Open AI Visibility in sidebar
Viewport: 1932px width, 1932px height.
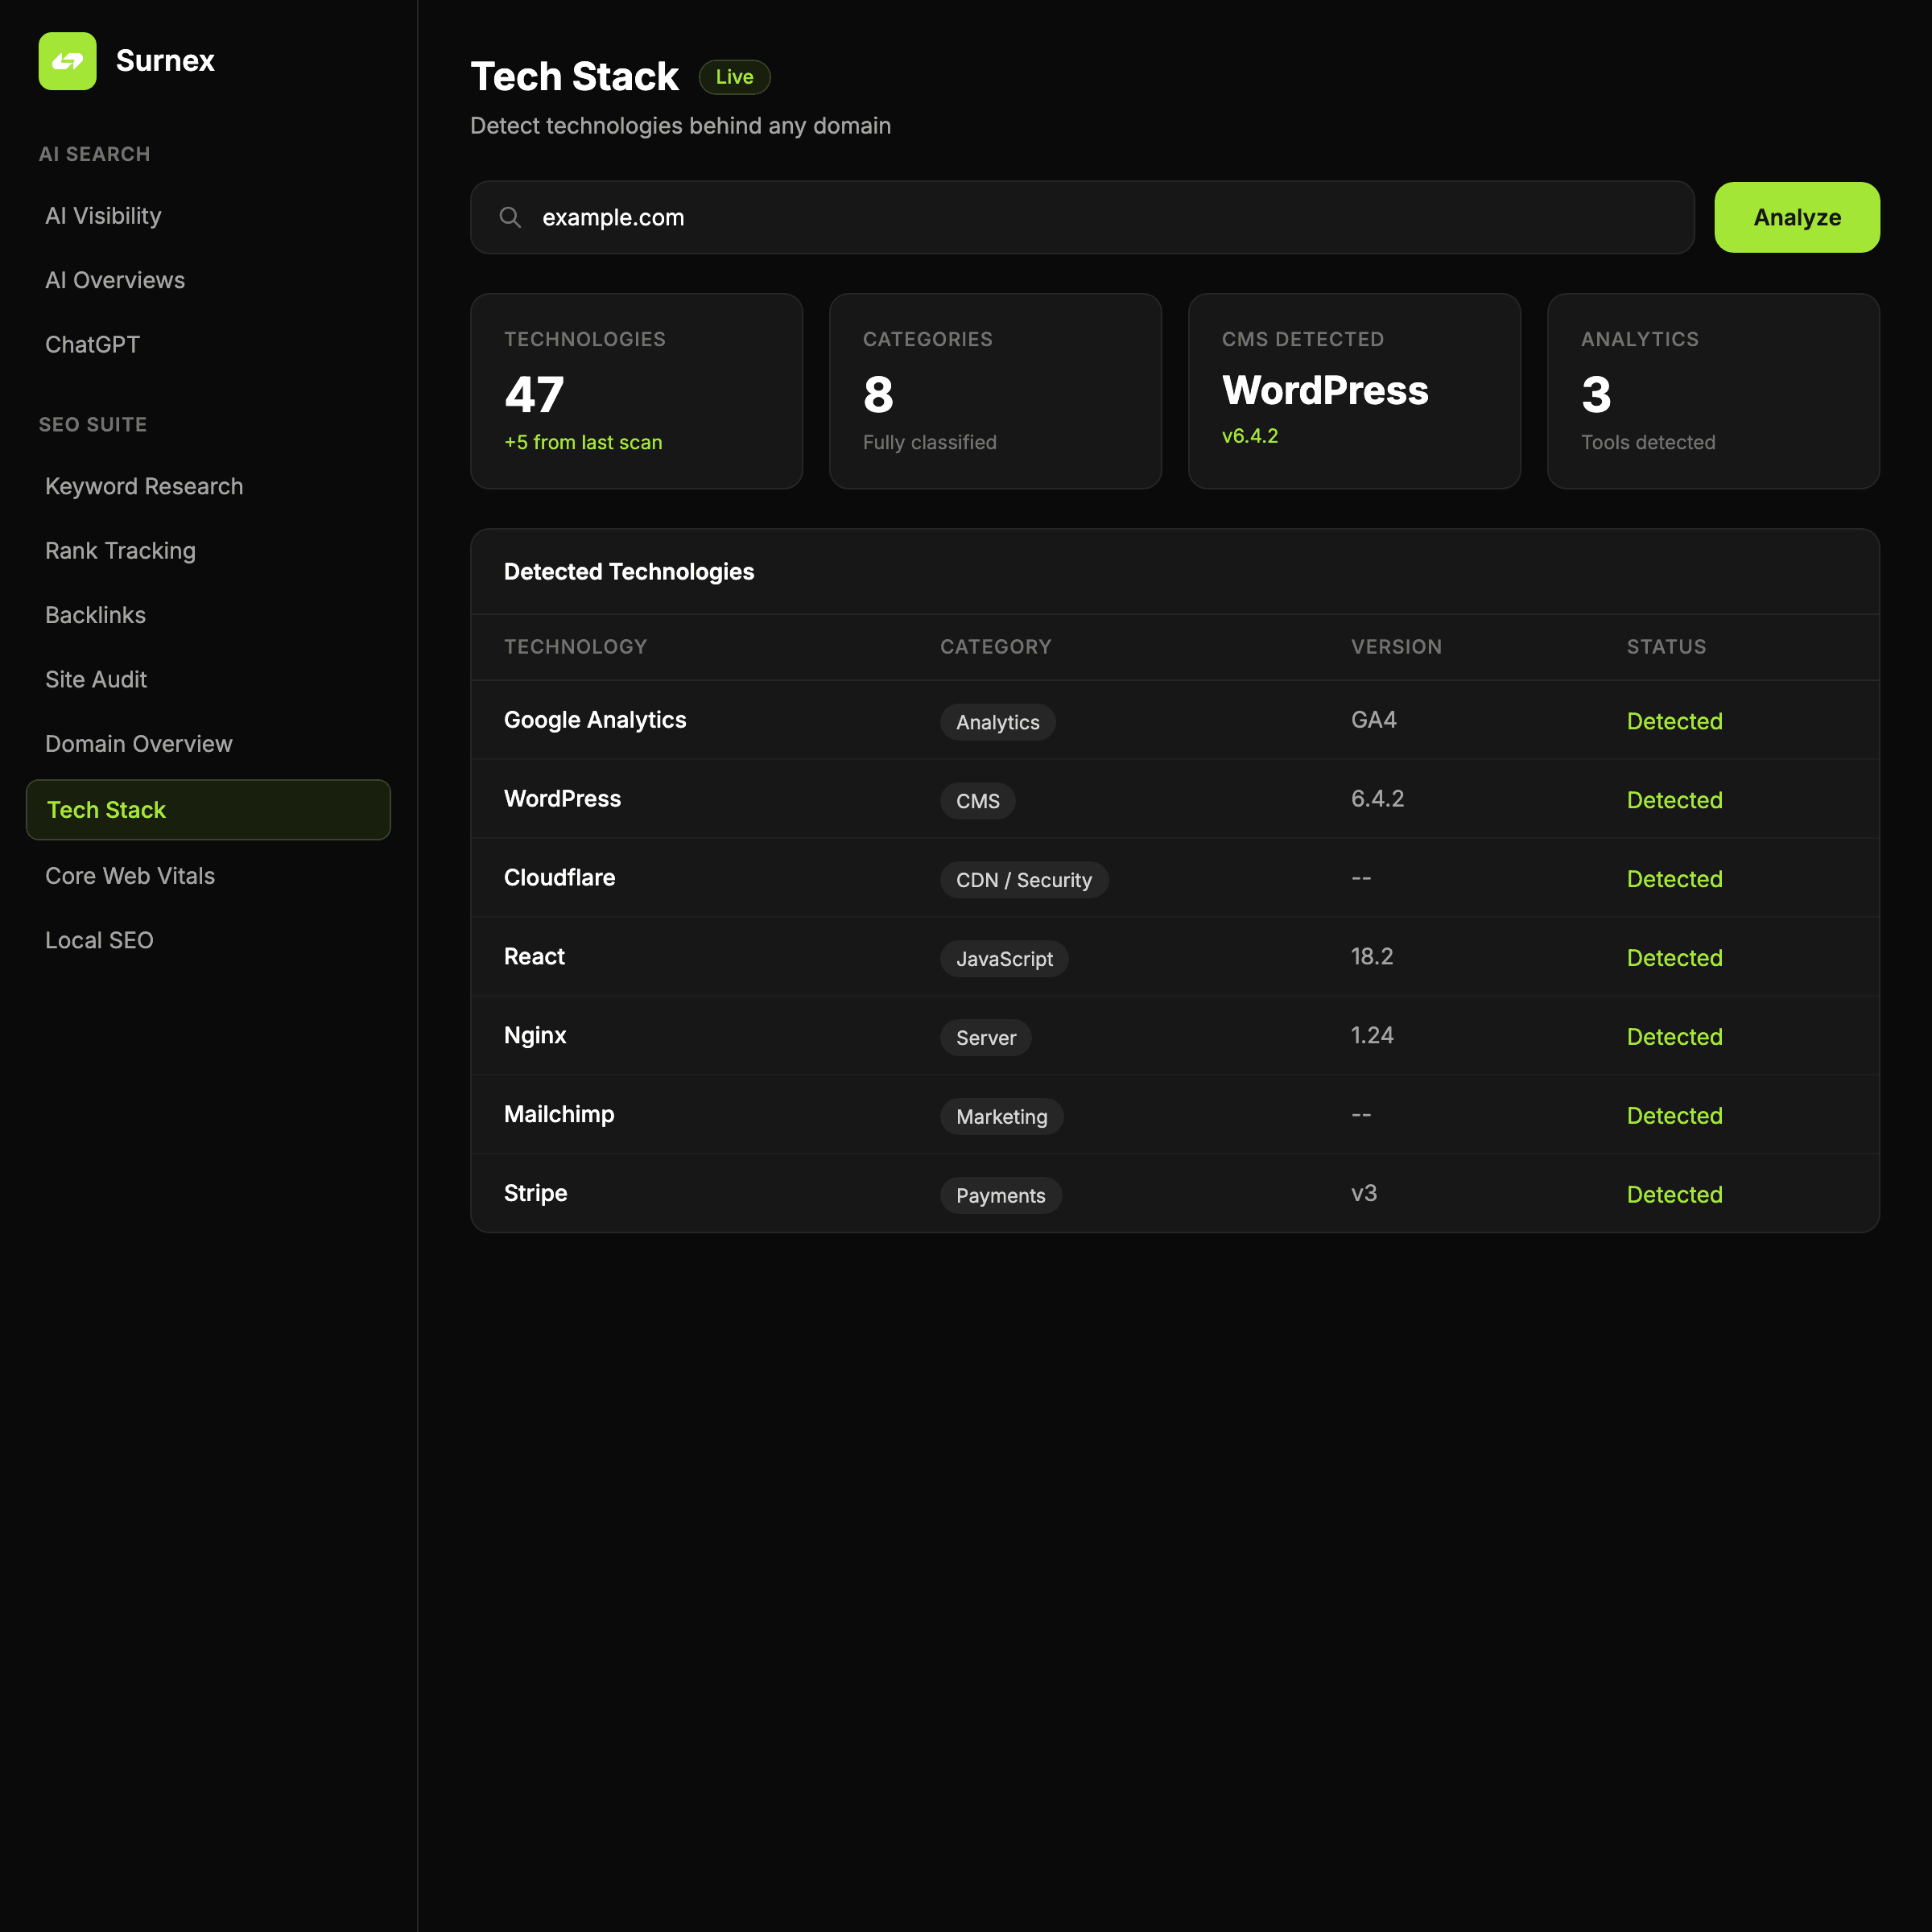point(103,216)
